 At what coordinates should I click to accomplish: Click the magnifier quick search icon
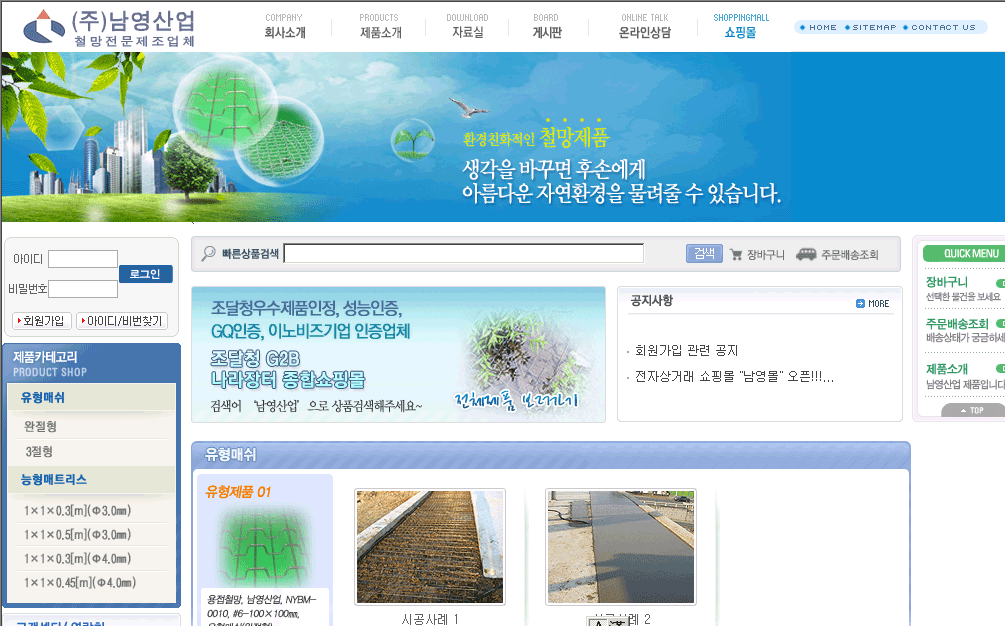coord(208,253)
